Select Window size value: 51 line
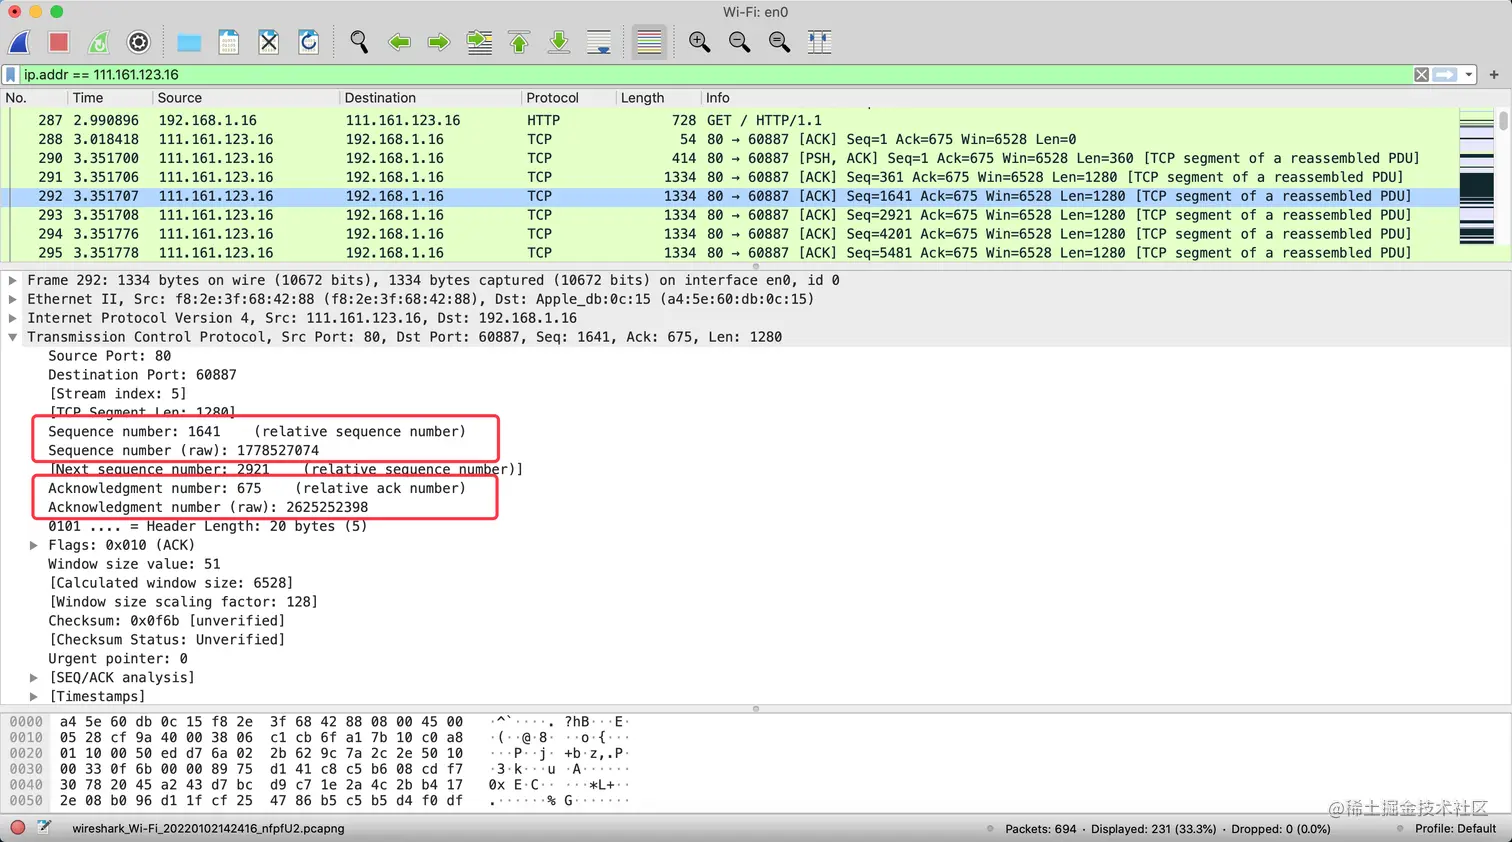This screenshot has height=842, width=1512. pos(134,564)
